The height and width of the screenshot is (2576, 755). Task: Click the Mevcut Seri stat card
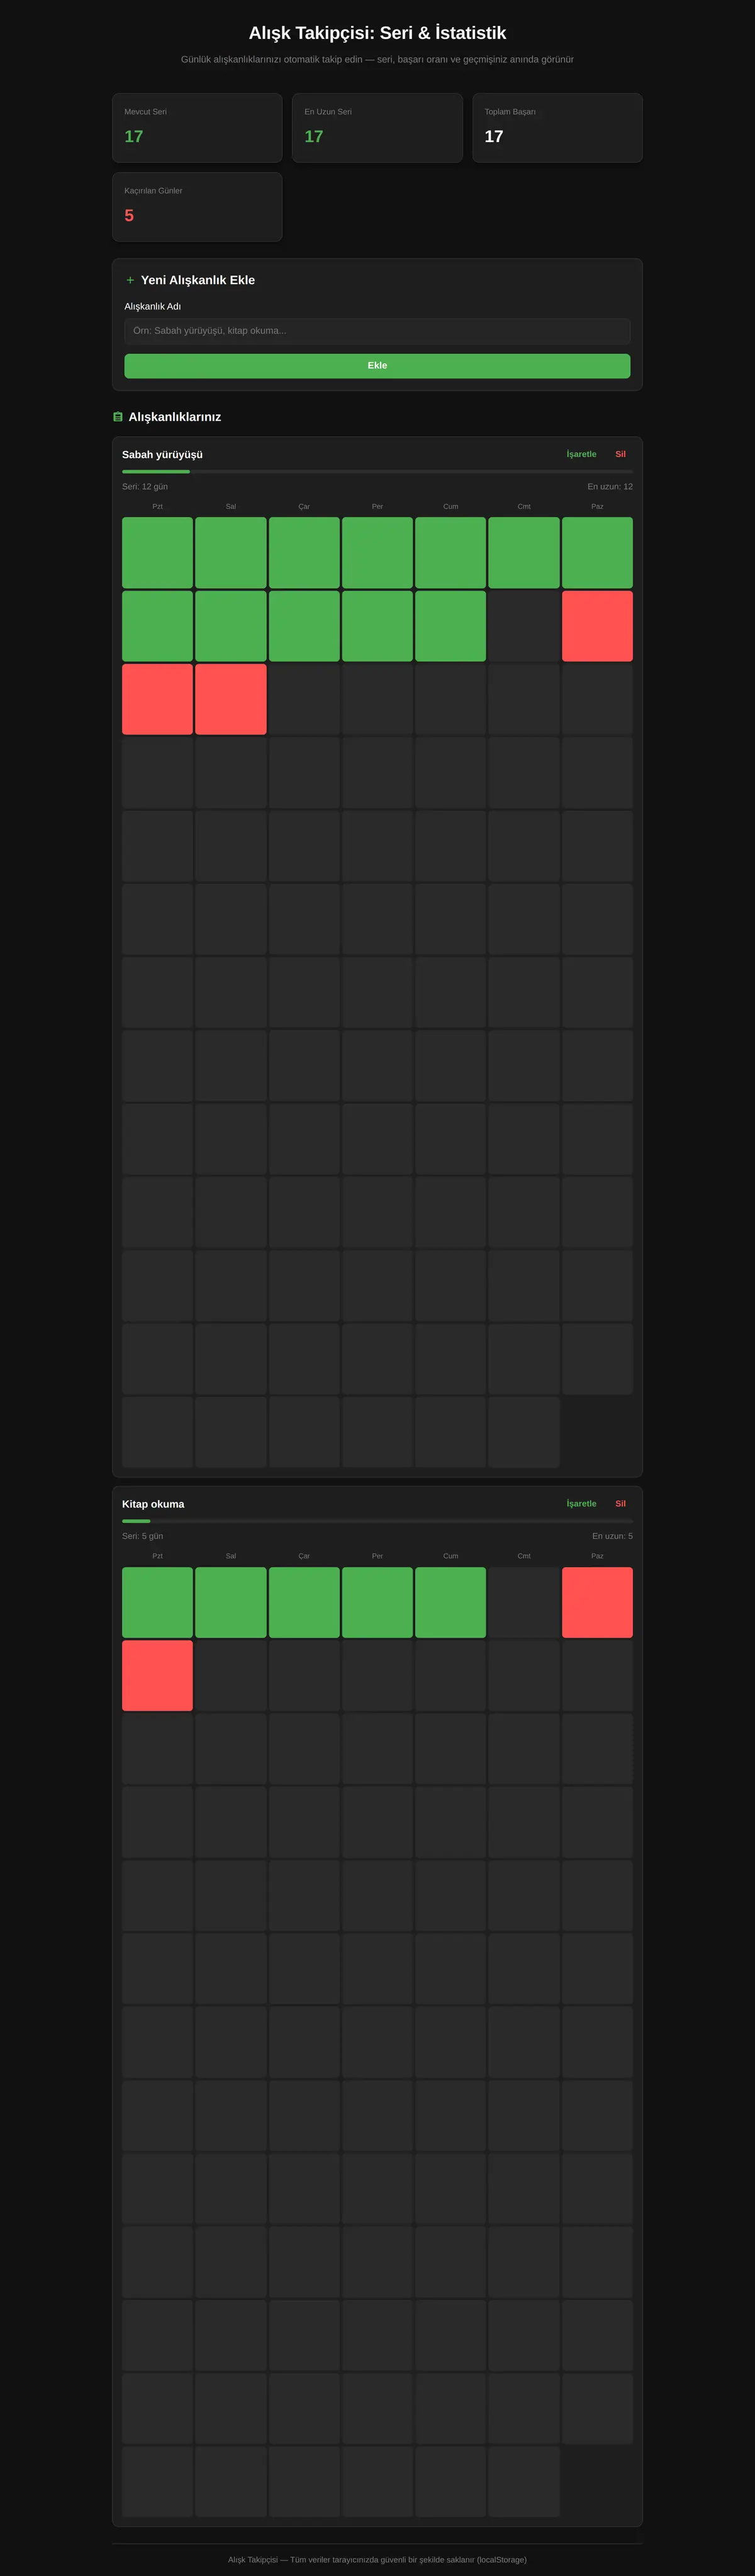pyautogui.click(x=197, y=128)
